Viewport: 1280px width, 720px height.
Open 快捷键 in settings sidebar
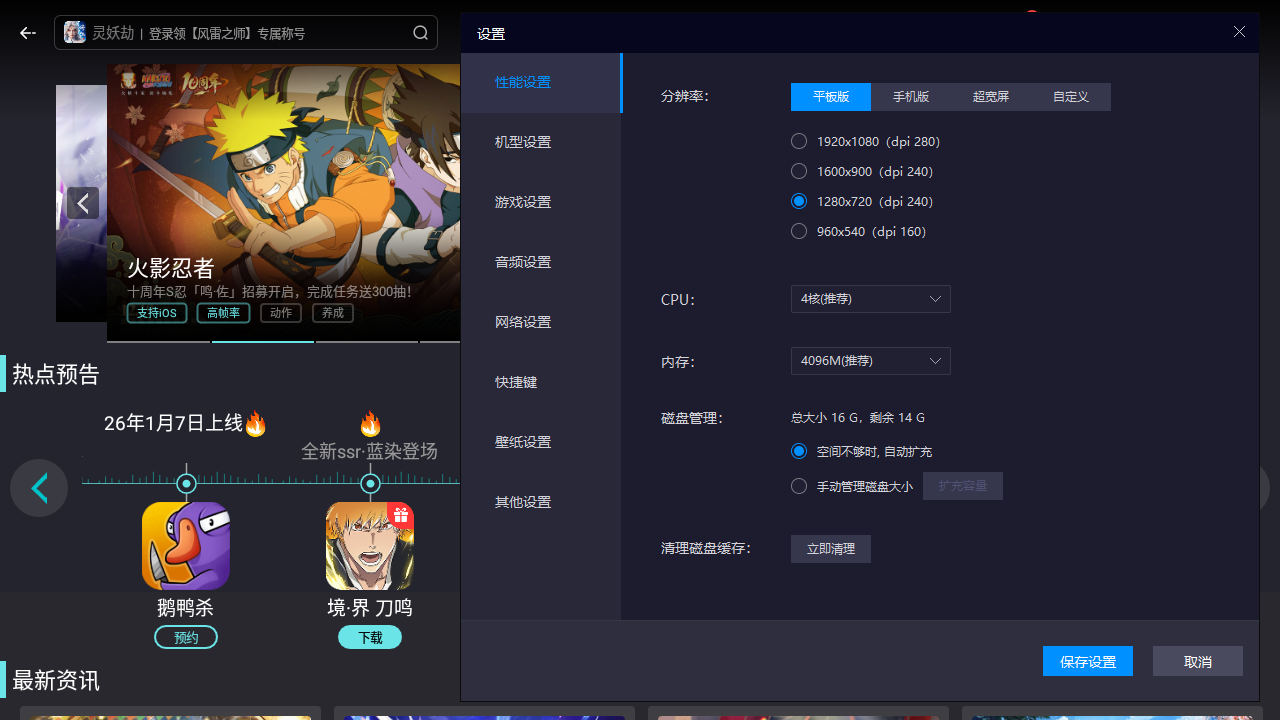tap(541, 382)
